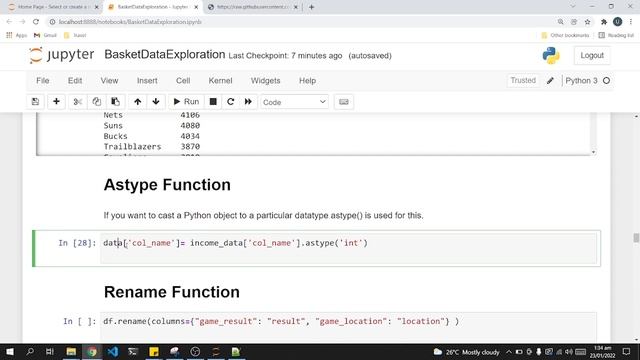Open the Kernel menu
640x360 pixels.
click(220, 81)
